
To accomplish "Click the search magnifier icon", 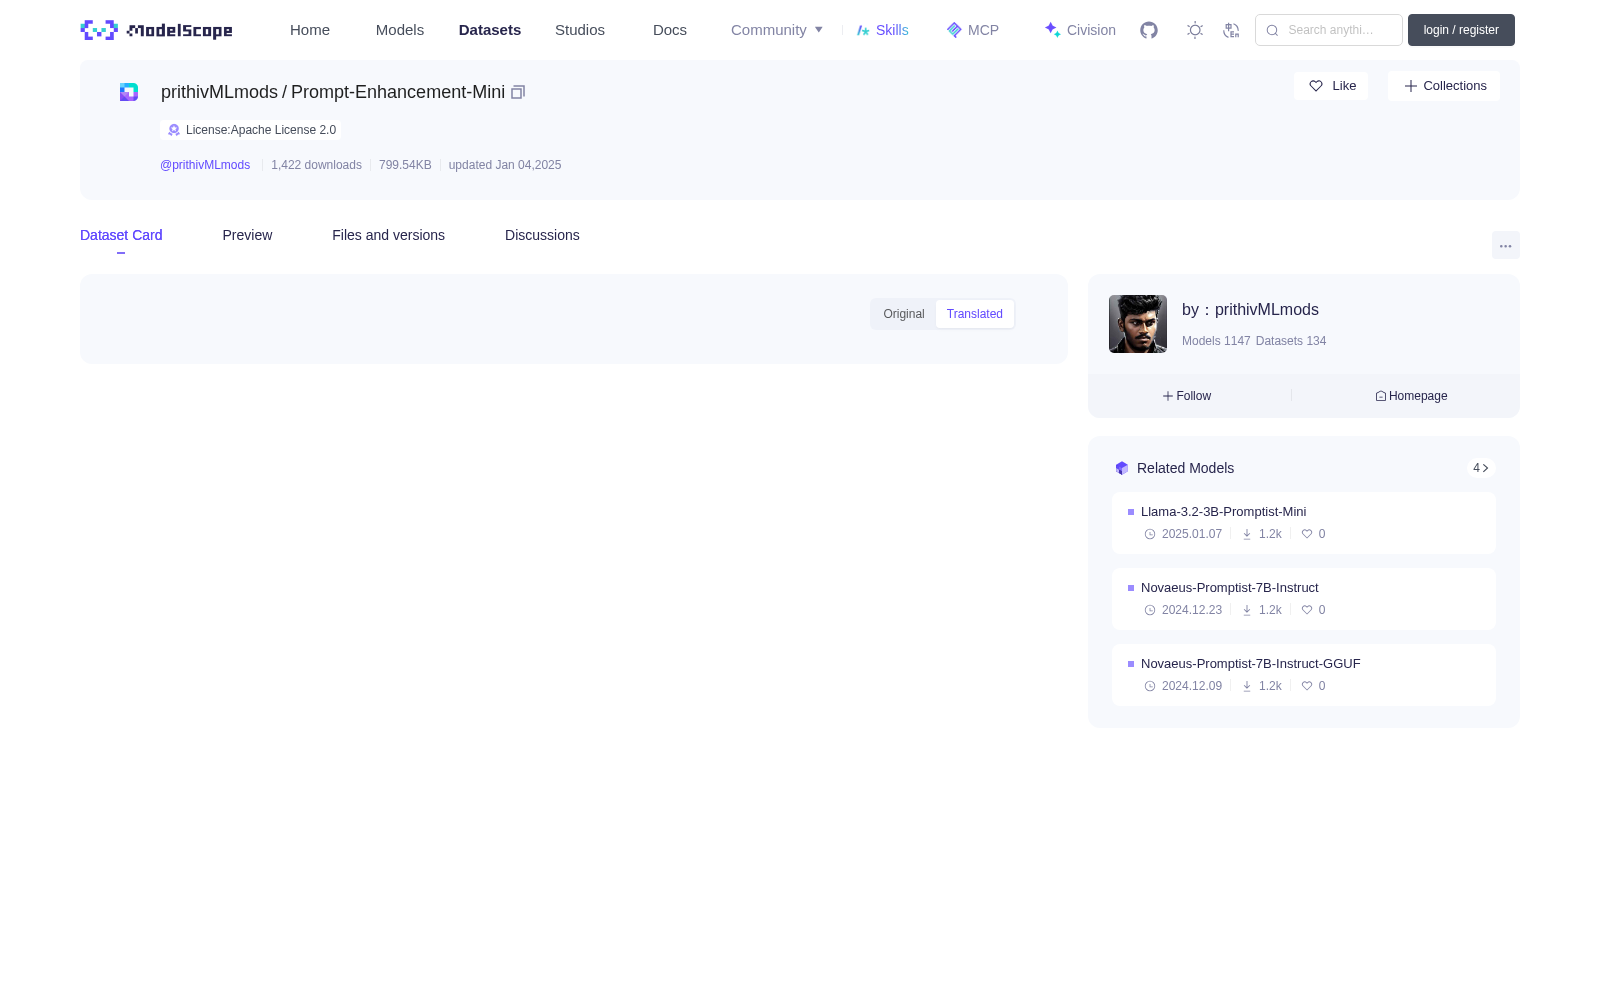I will 1272,30.
